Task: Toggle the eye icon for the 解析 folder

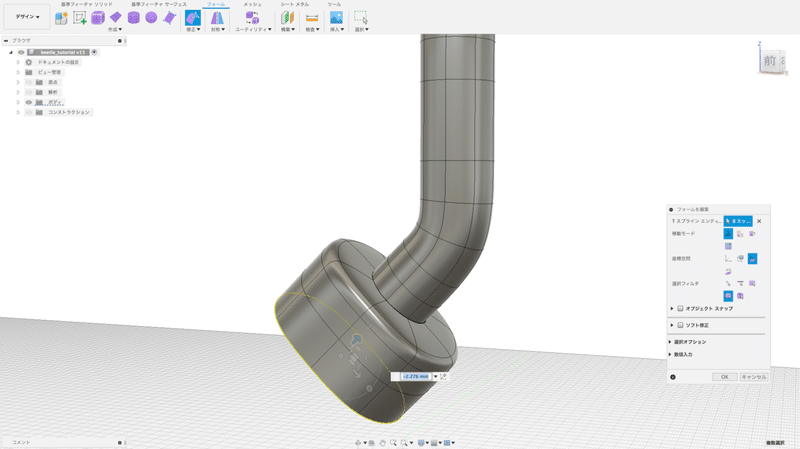Action: [29, 92]
